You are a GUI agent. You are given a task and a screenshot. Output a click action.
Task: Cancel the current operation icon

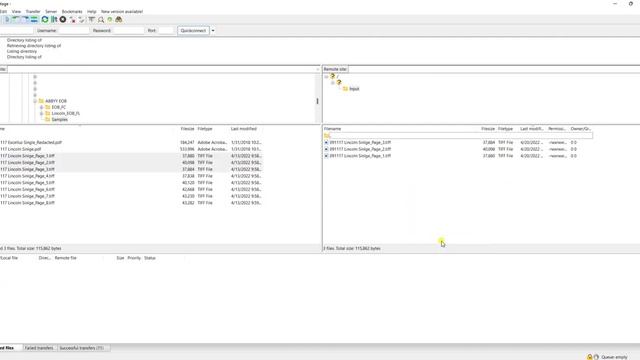pos(63,20)
